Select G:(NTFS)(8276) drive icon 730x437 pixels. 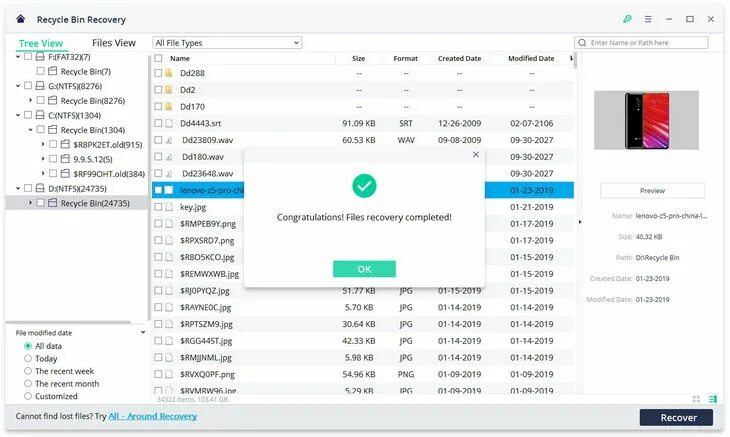[40, 86]
